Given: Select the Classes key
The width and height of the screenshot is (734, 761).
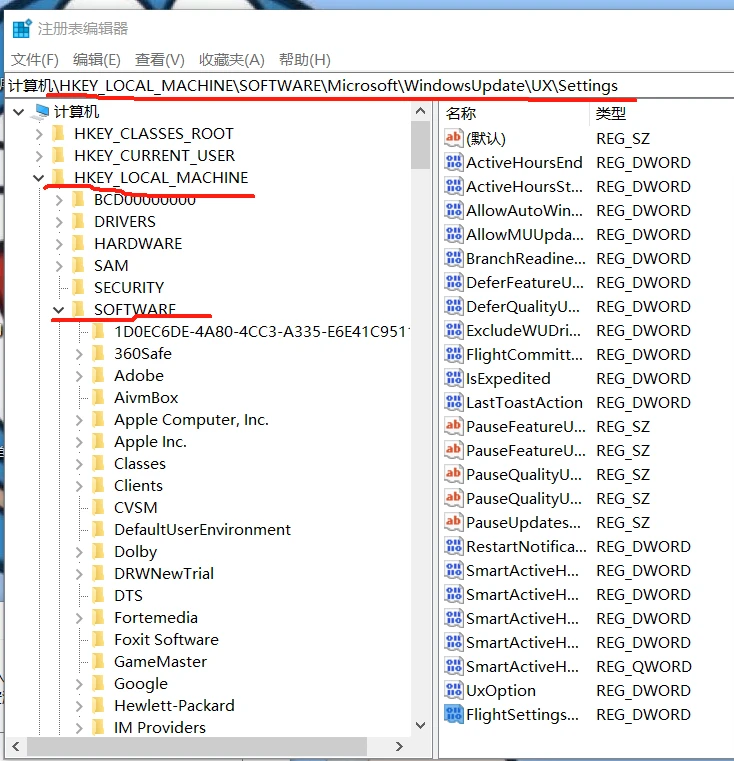Looking at the screenshot, I should [x=140, y=463].
